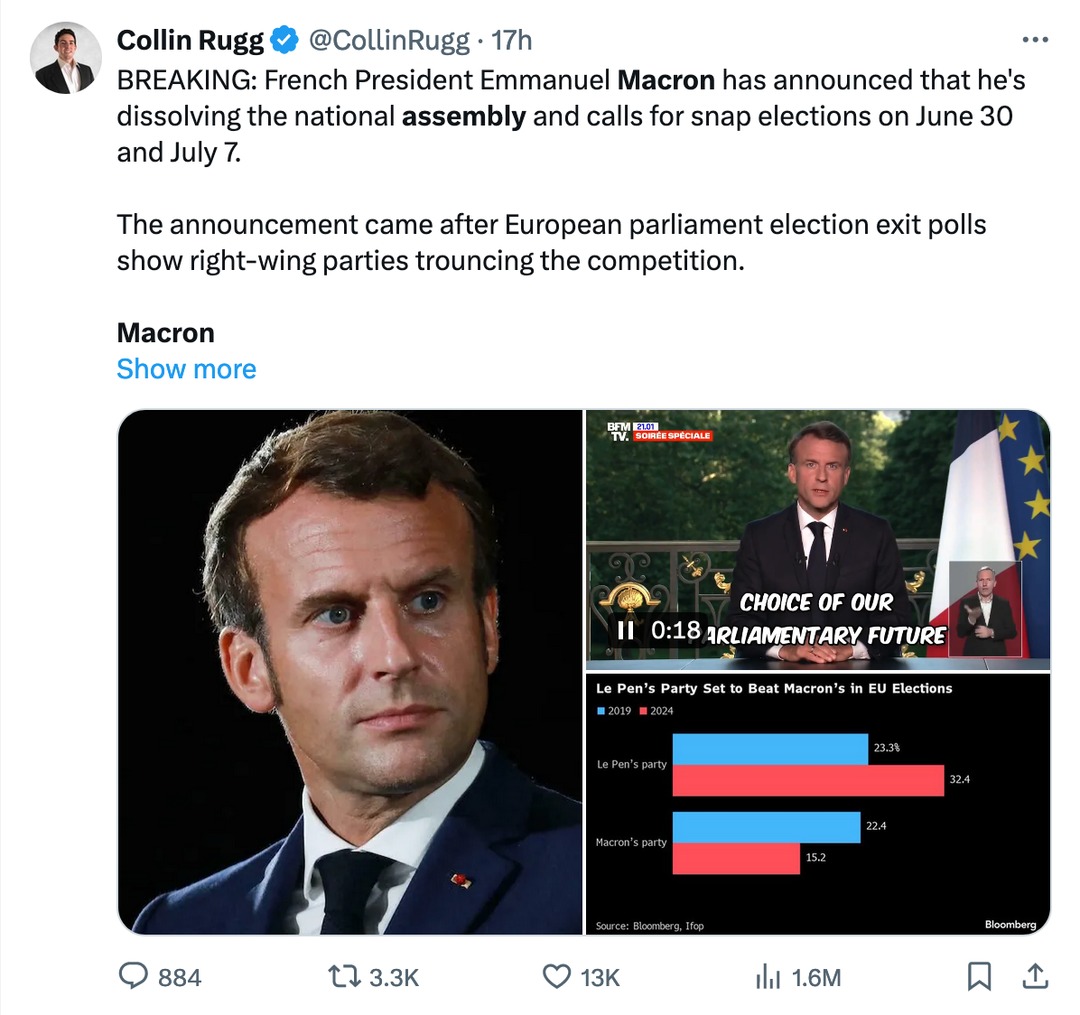The width and height of the screenshot is (1080, 1015).
Task: Click the BFM TV logo in video
Action: pos(620,431)
